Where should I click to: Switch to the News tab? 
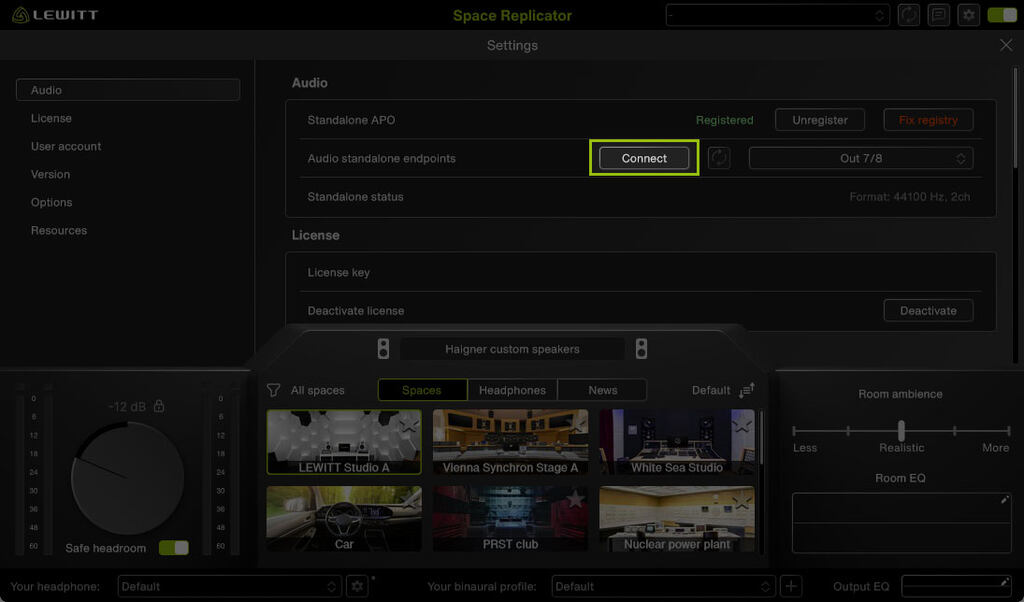pyautogui.click(x=602, y=390)
